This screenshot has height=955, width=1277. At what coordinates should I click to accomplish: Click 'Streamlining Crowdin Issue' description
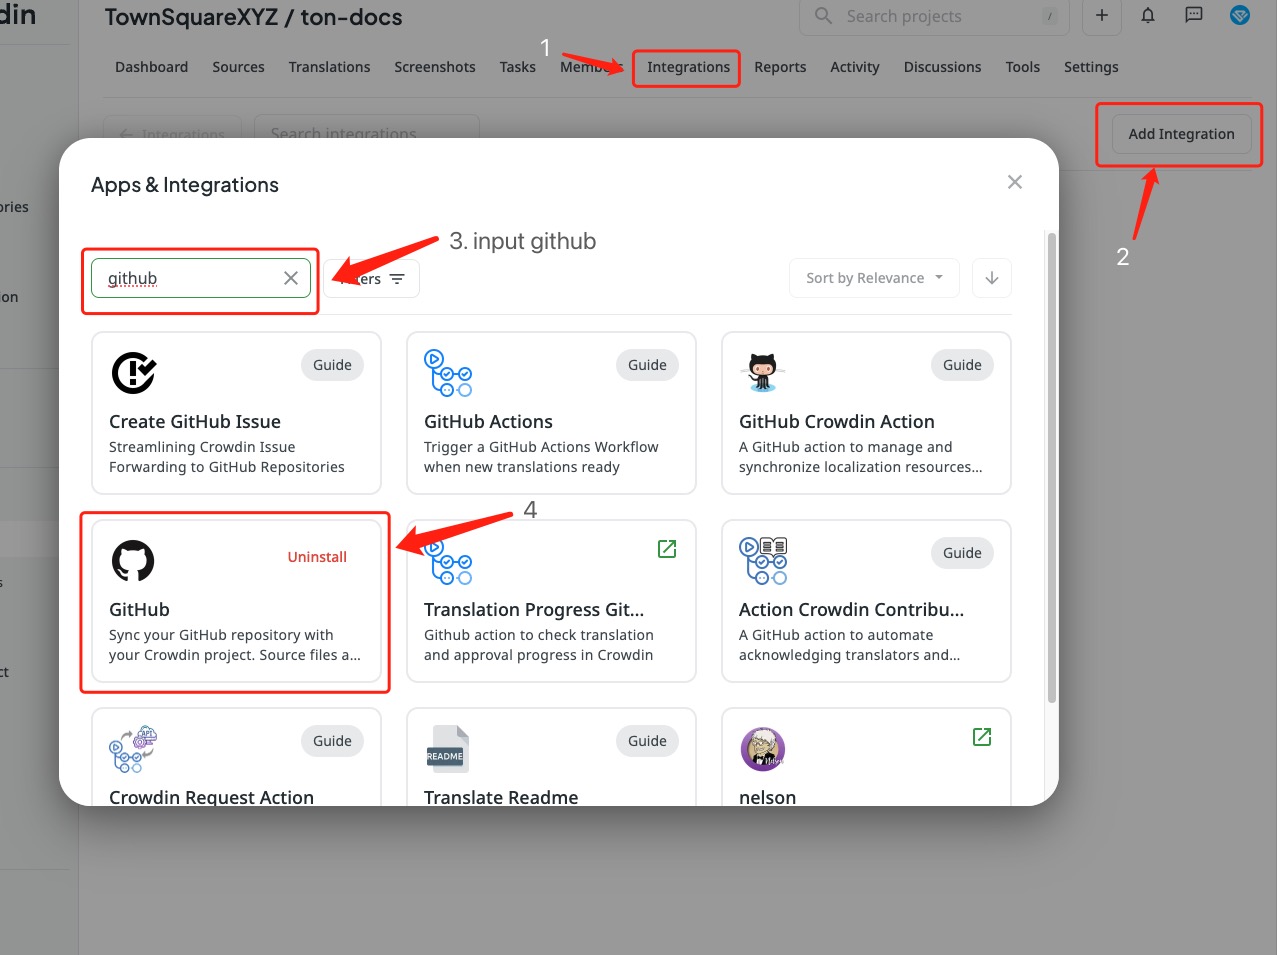tap(226, 457)
